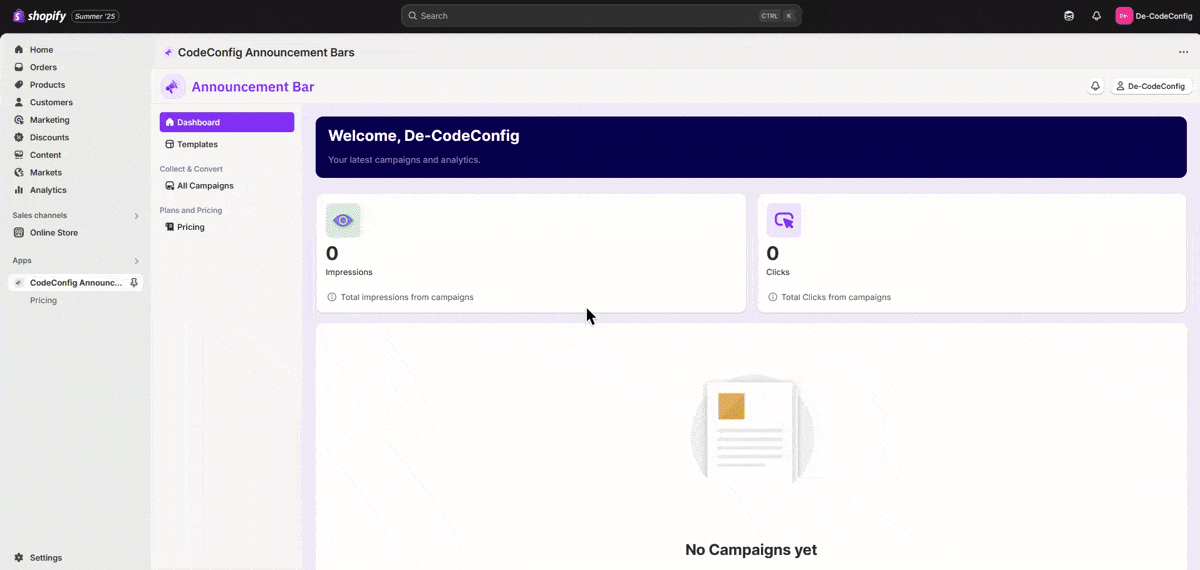The height and width of the screenshot is (570, 1200).
Task: Click the Announcement Bar megaphone logo
Action: click(x=173, y=87)
